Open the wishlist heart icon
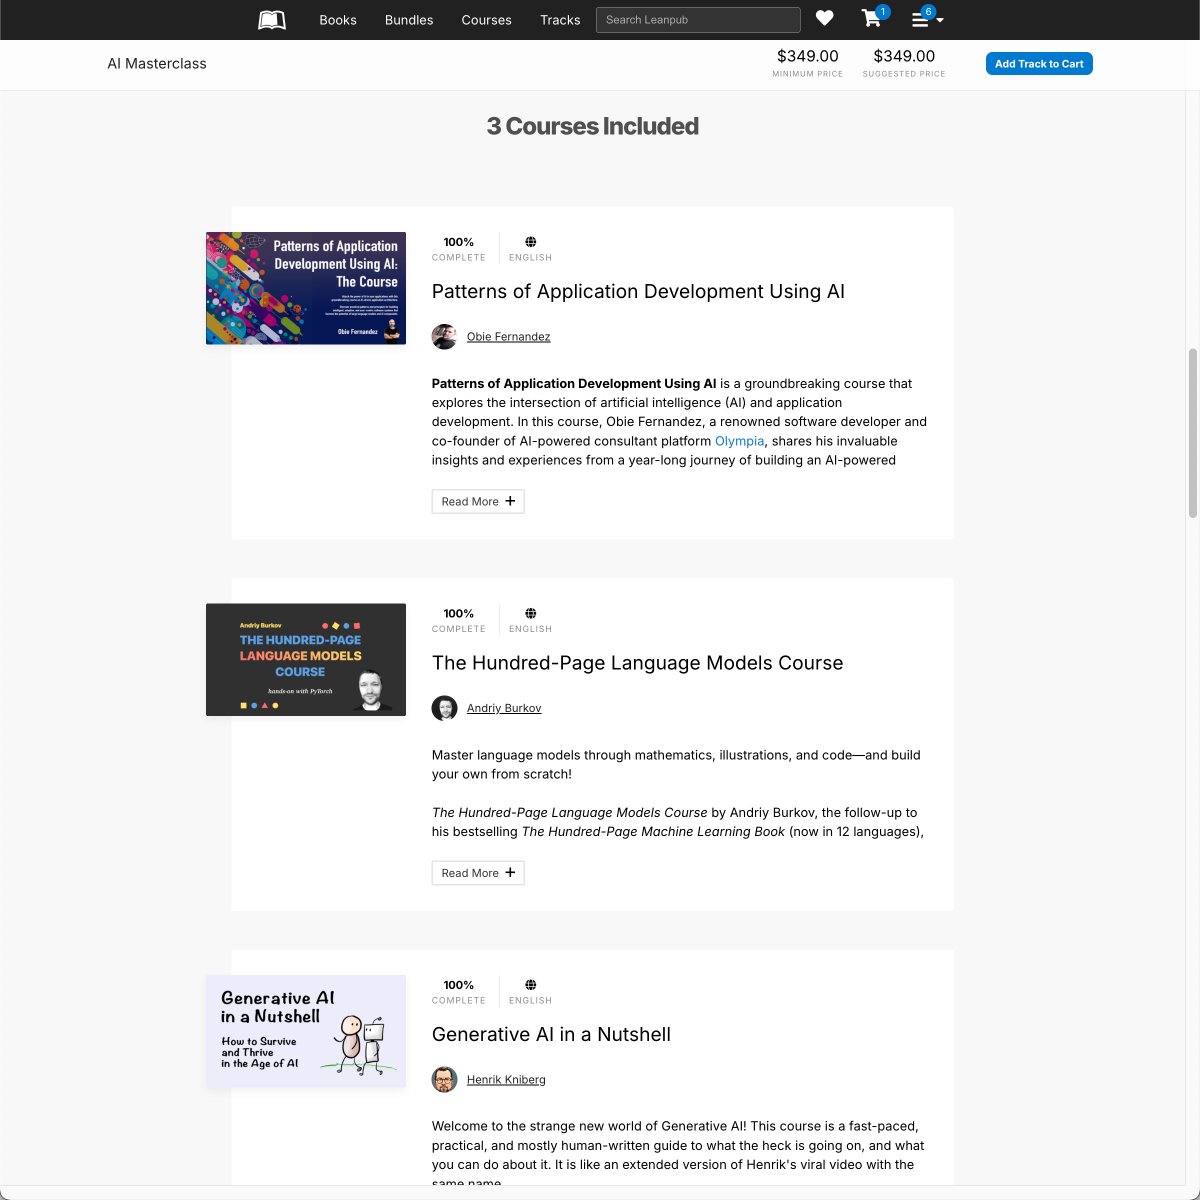Image resolution: width=1200 pixels, height=1200 pixels. tap(825, 18)
